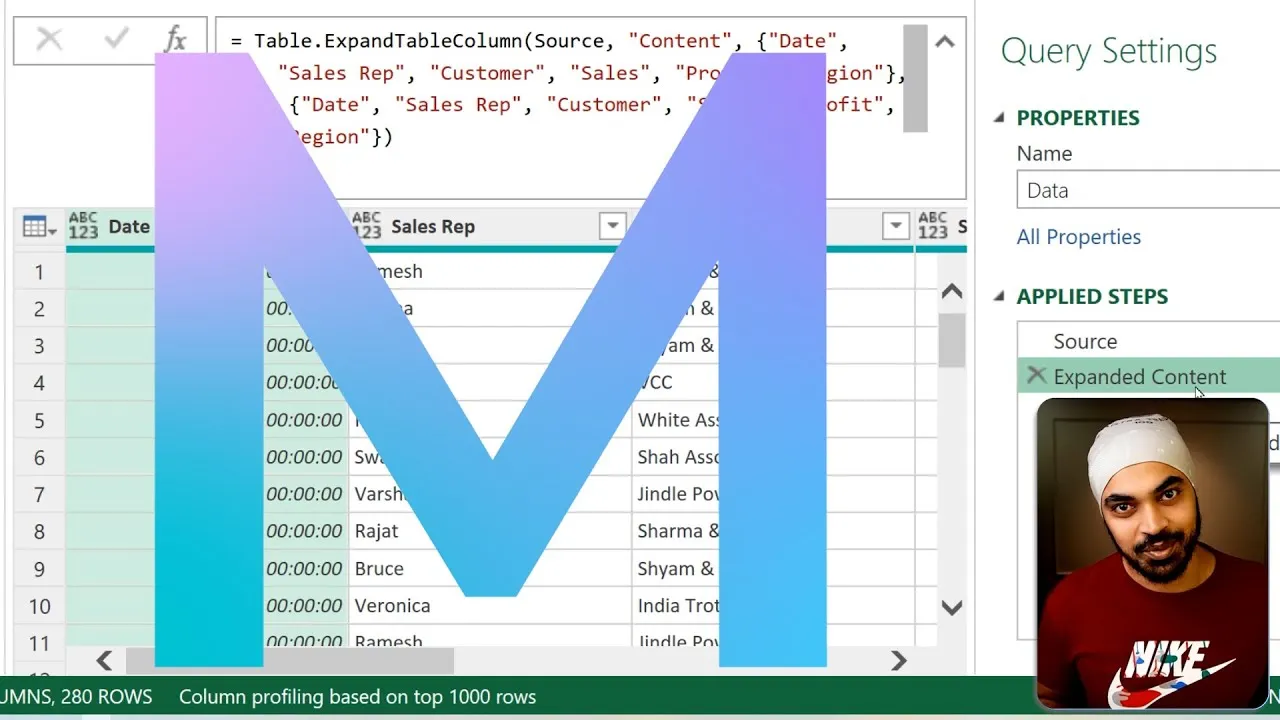The image size is (1280, 720).
Task: Collapse the PROPERTIES section
Action: (x=999, y=117)
